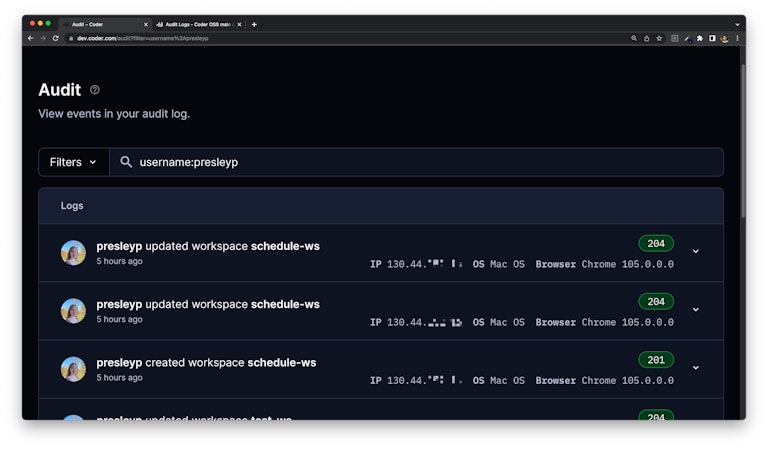Expand the created workspace schedule-ws log entry
Screen dimensions: 768x449
click(696, 367)
